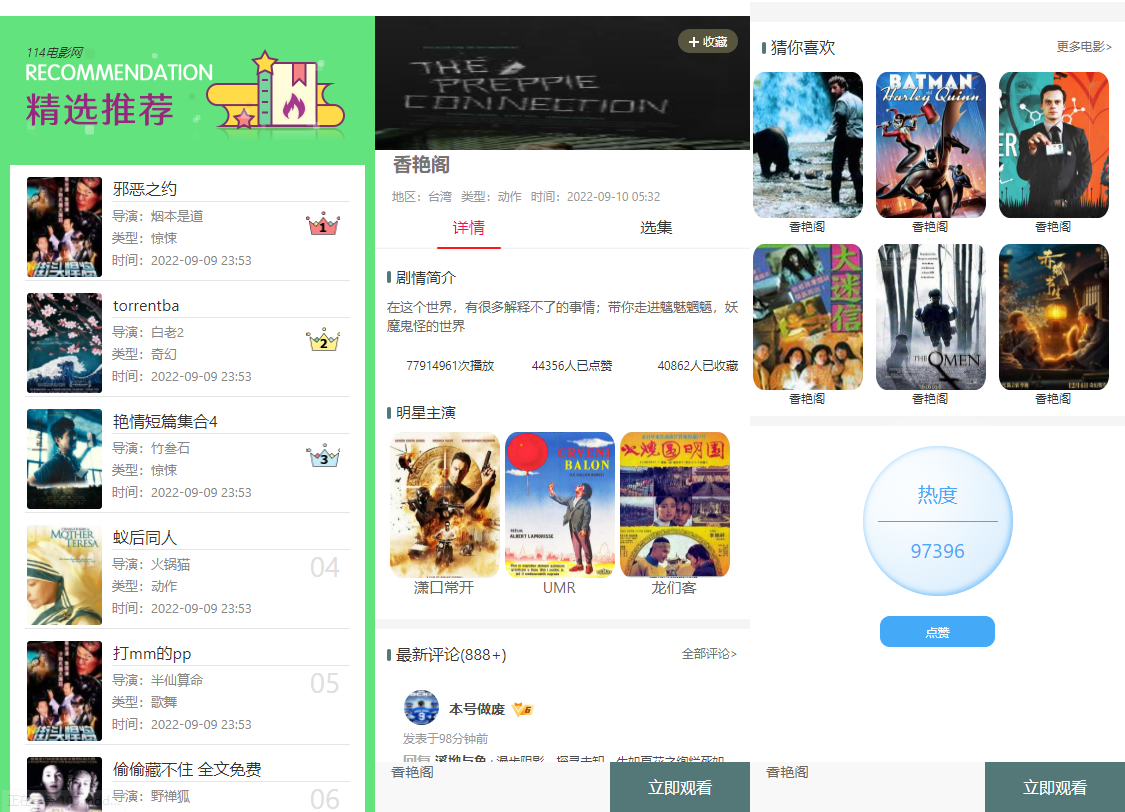1125x812 pixels.
Task: Click the star name 龙们客
Action: (x=674, y=588)
